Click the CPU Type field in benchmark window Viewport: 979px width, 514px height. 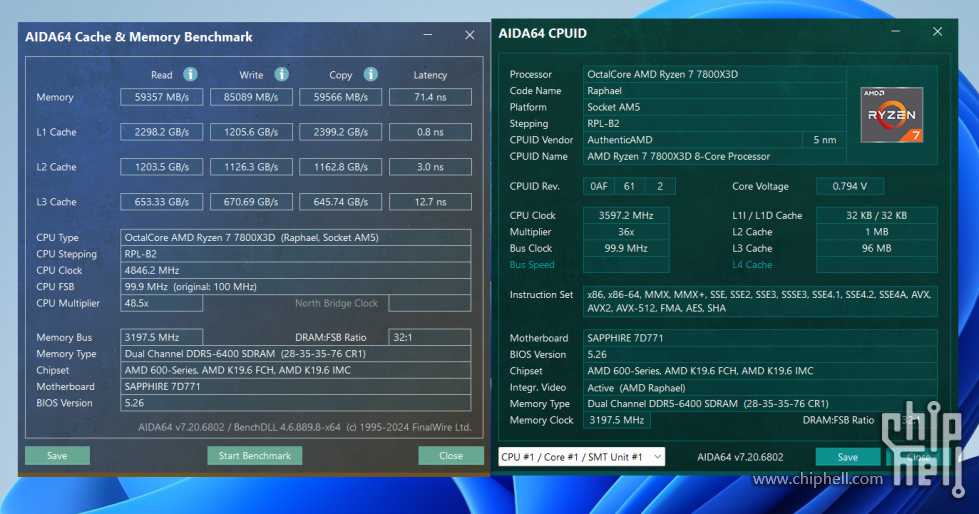(295, 237)
